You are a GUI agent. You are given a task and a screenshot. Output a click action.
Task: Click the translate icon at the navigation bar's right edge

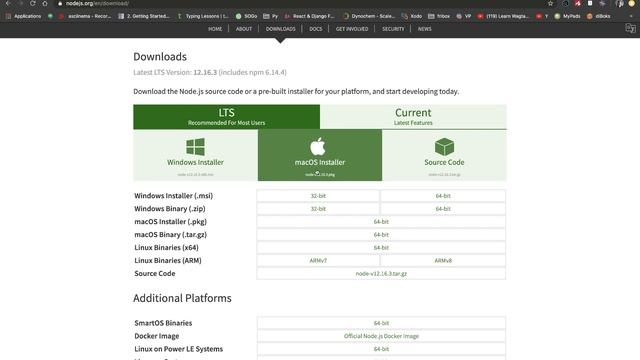tap(630, 29)
